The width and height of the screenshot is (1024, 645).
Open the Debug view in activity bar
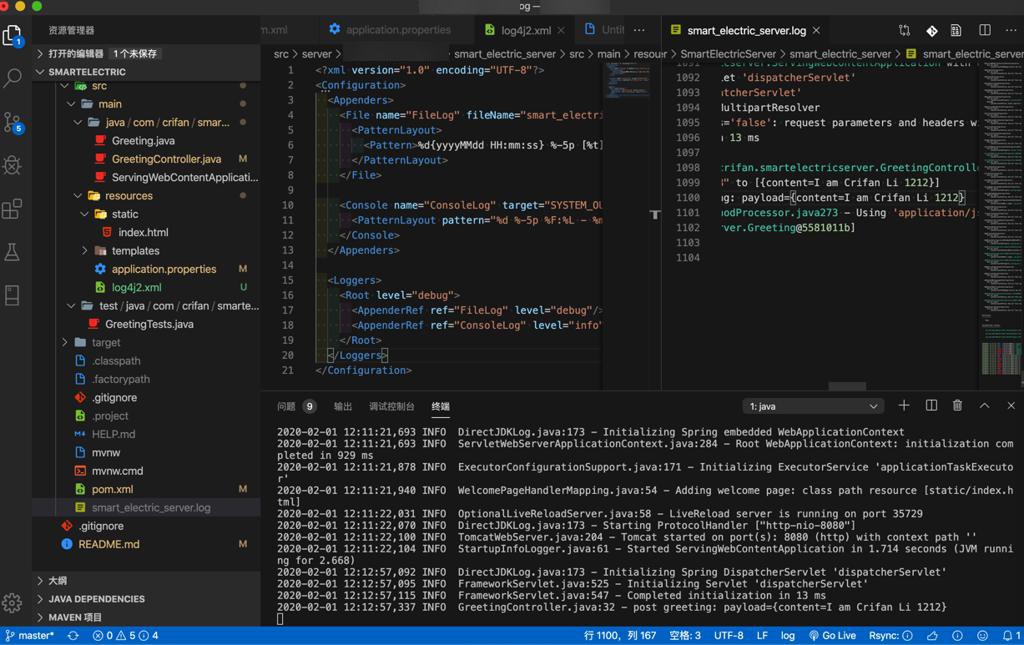pyautogui.click(x=12, y=165)
